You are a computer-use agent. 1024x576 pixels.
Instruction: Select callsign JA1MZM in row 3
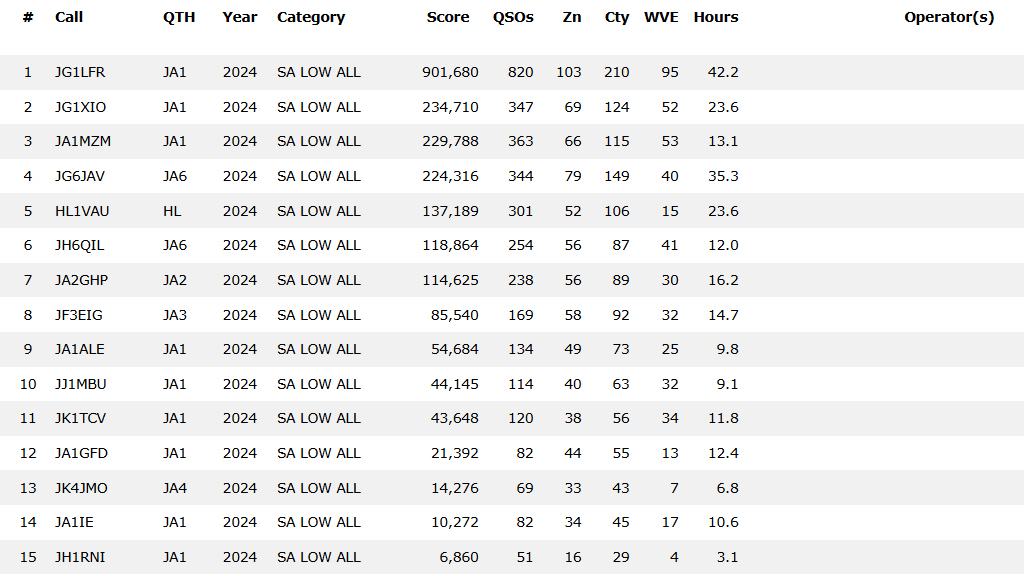point(83,141)
